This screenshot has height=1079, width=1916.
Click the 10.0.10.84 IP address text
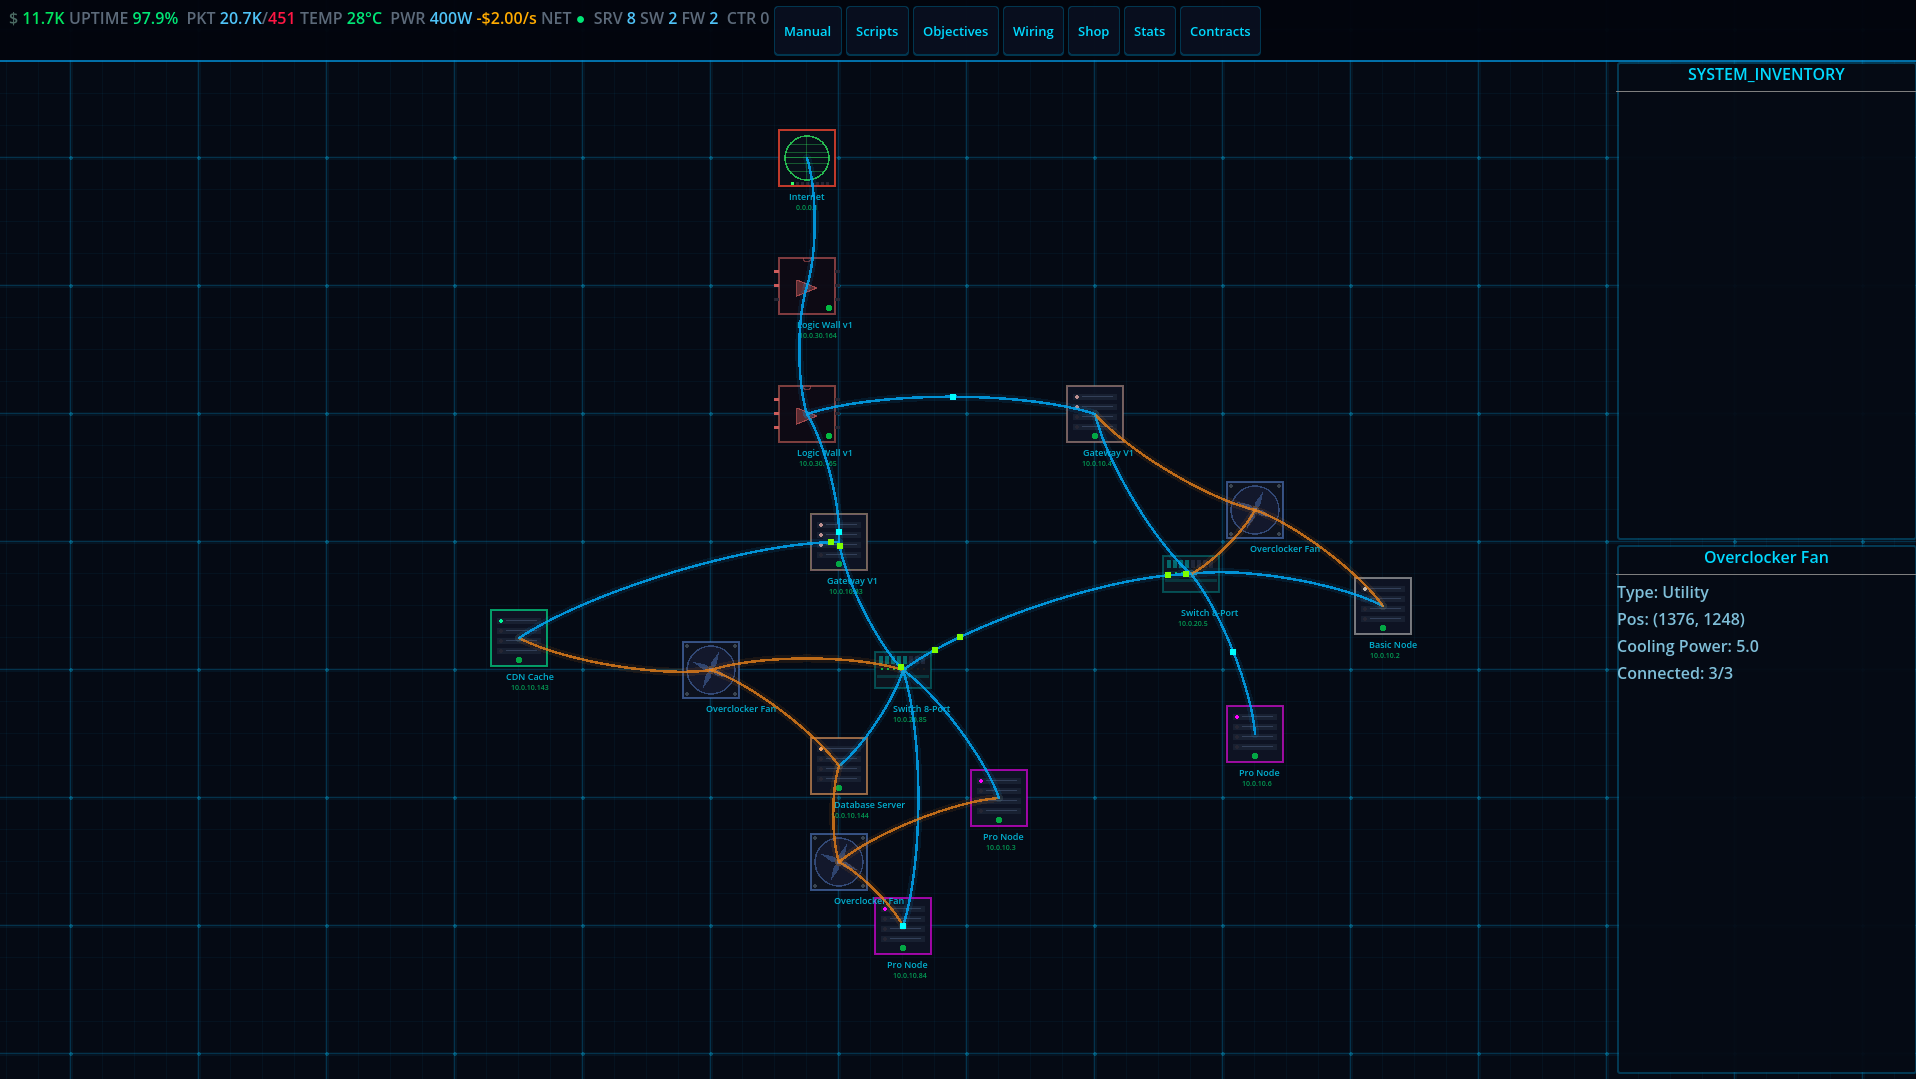coord(910,976)
